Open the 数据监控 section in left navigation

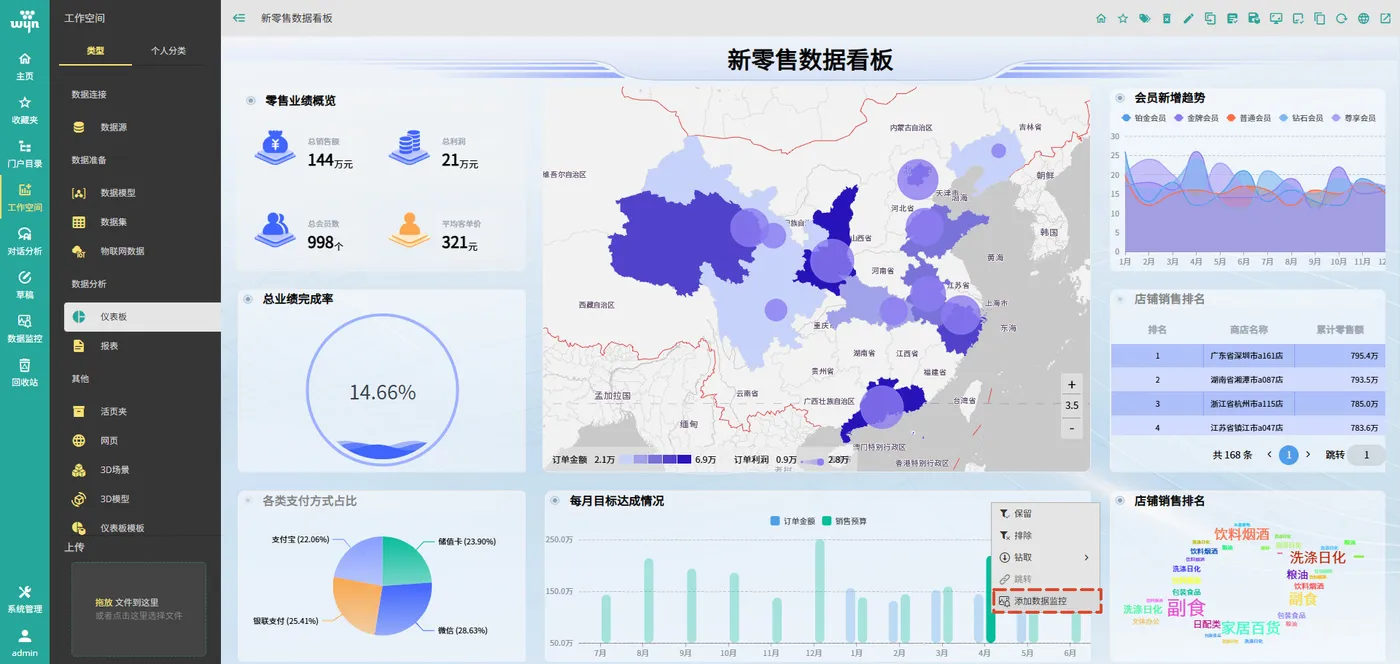[x=25, y=329]
